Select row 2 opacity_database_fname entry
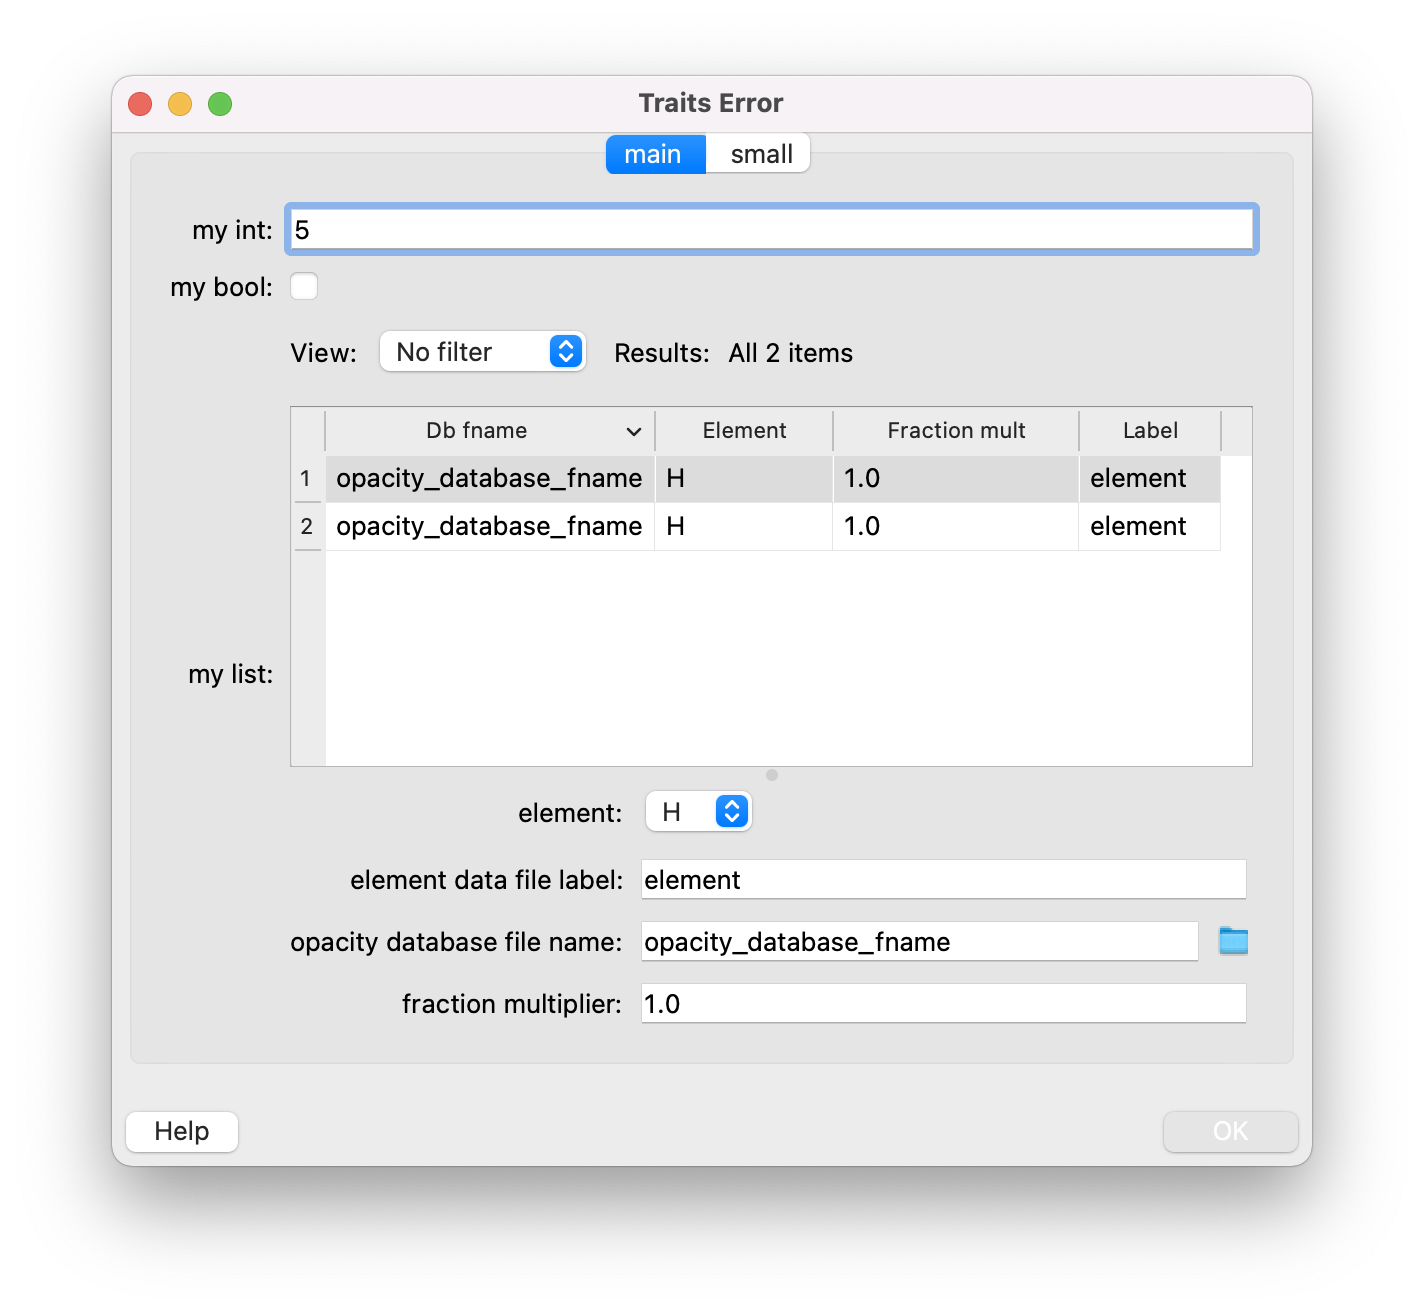Viewport: 1424px width, 1314px height. [488, 526]
